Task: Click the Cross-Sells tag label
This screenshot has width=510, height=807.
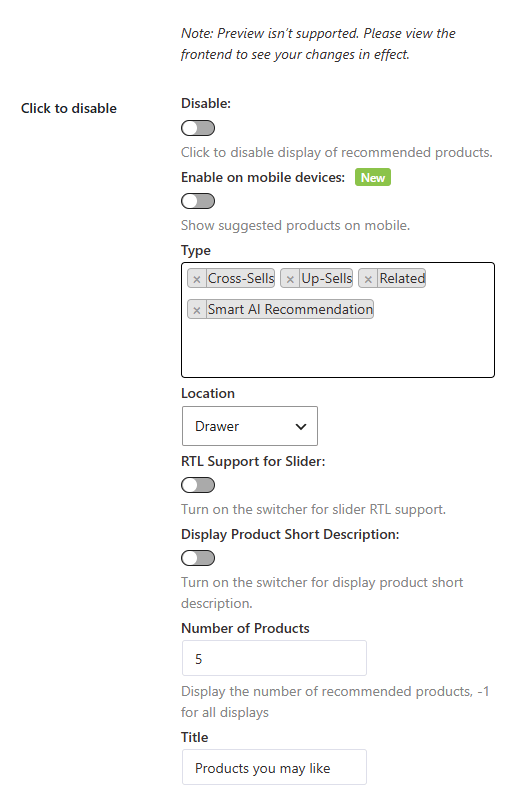Action: click(241, 278)
